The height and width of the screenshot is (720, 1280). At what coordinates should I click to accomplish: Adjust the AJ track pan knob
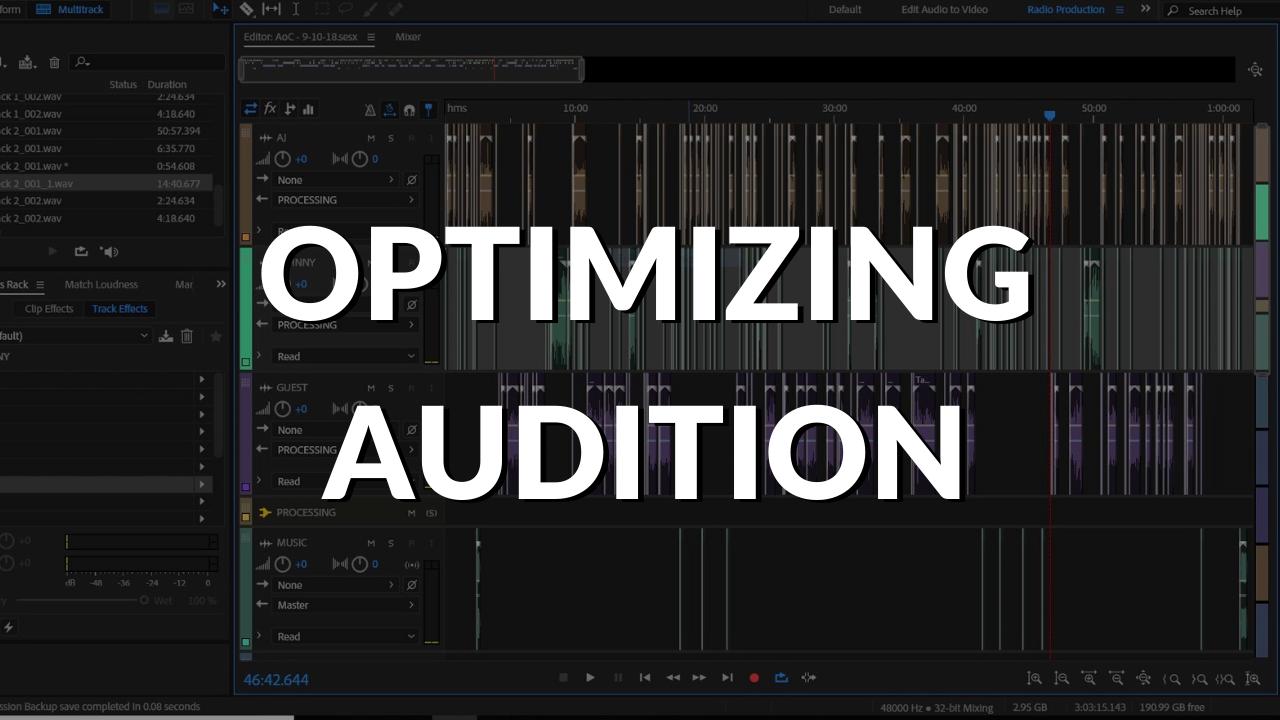tap(359, 159)
